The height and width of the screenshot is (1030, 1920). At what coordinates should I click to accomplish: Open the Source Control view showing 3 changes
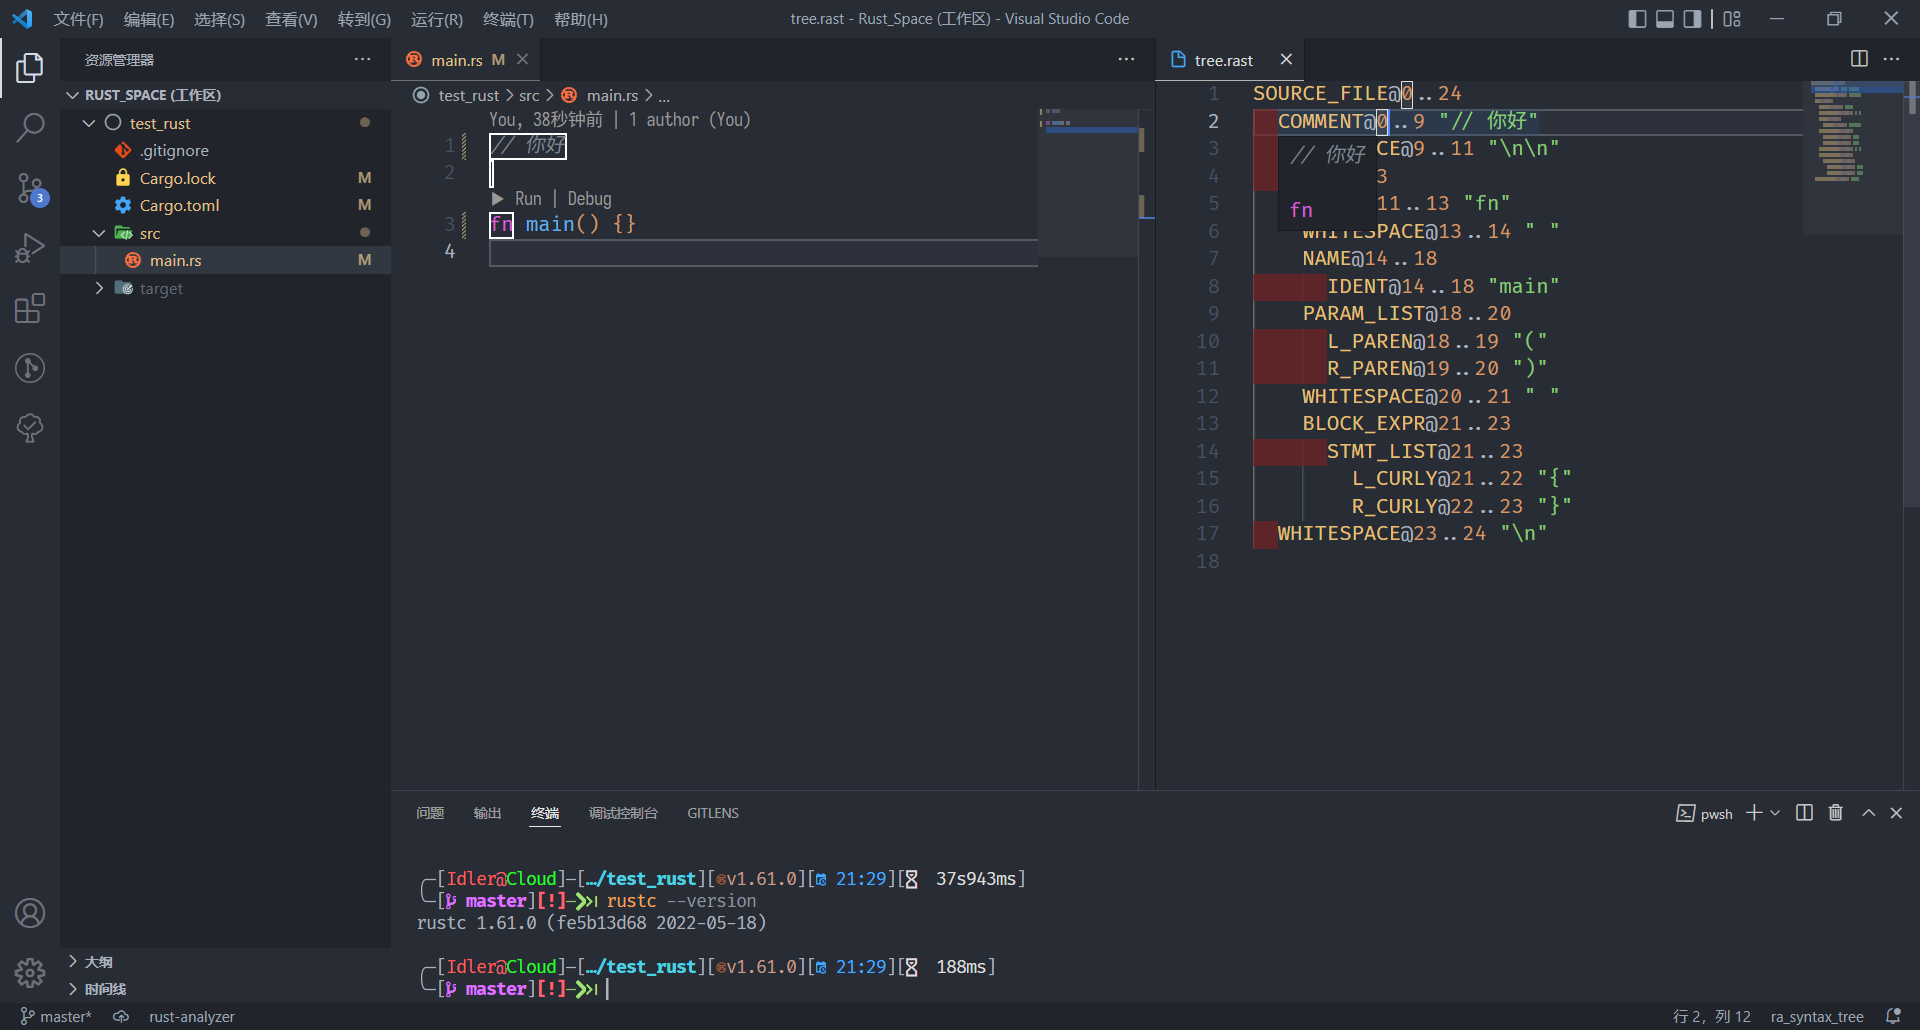coord(30,188)
